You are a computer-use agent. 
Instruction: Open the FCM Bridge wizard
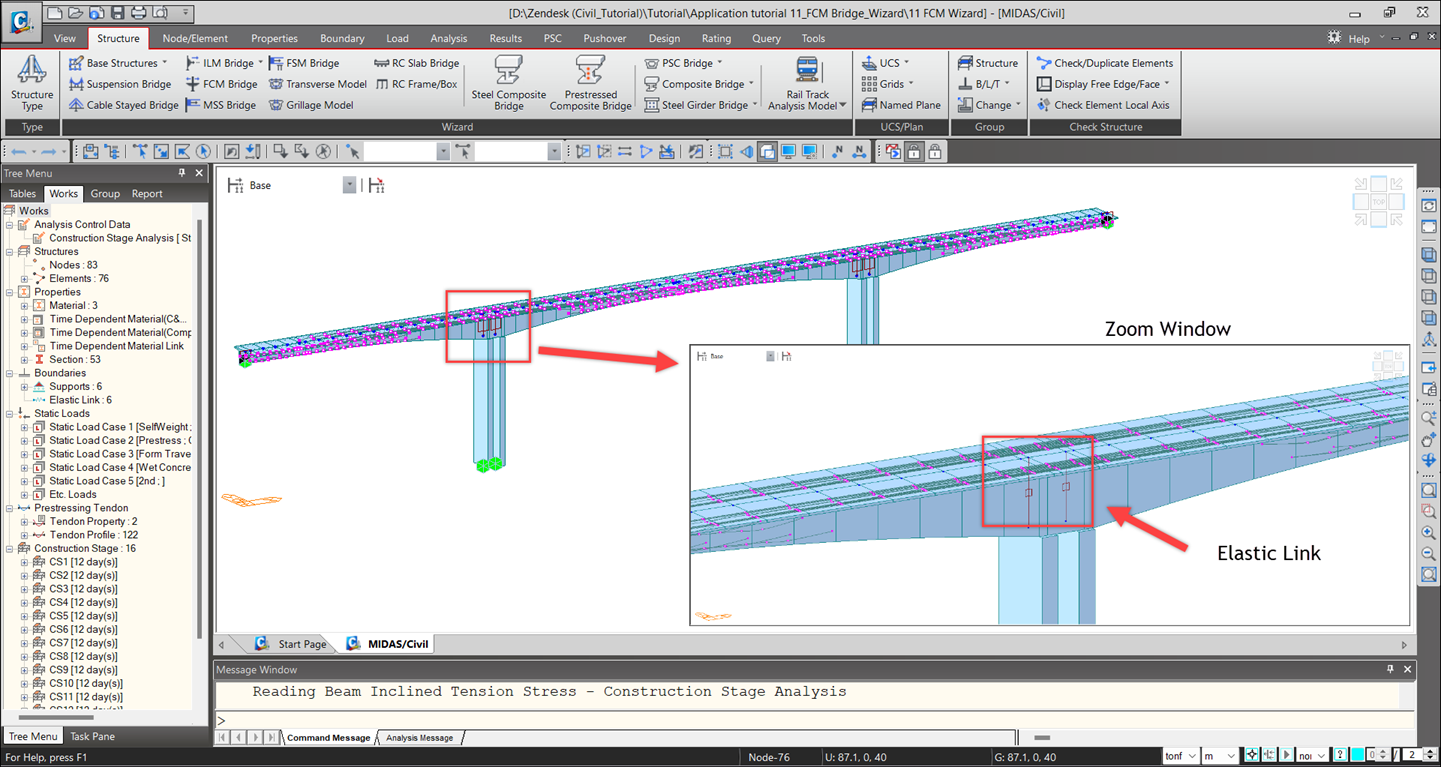click(221, 84)
